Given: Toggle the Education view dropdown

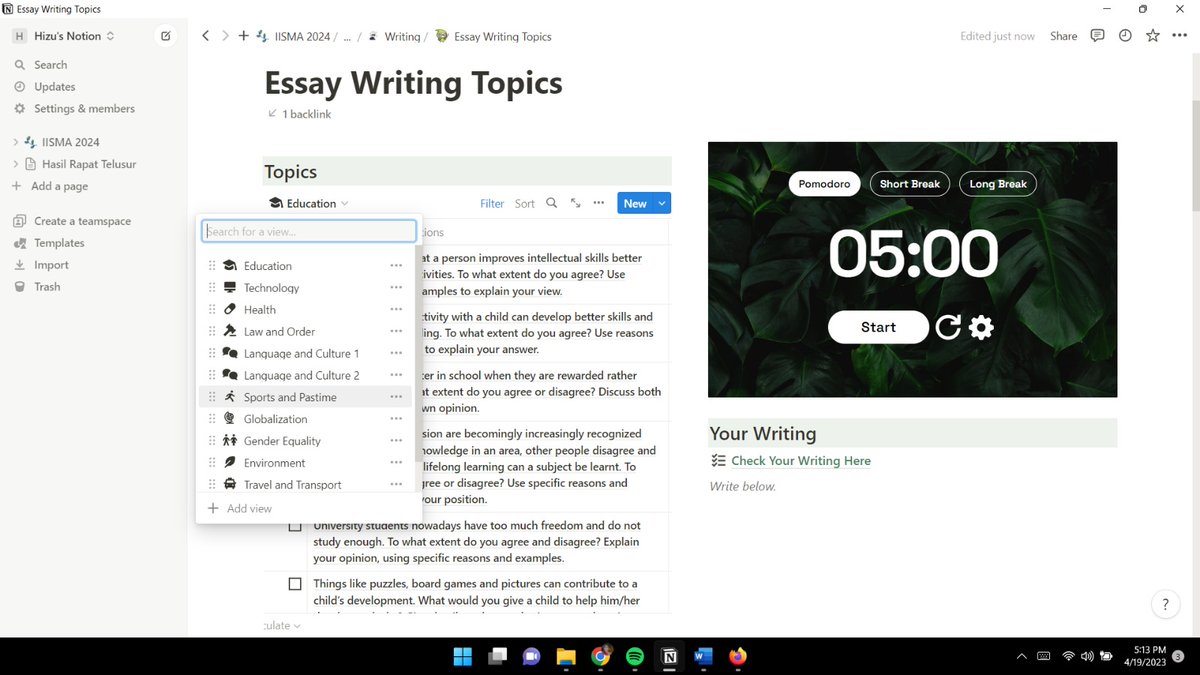Looking at the screenshot, I should pos(309,203).
